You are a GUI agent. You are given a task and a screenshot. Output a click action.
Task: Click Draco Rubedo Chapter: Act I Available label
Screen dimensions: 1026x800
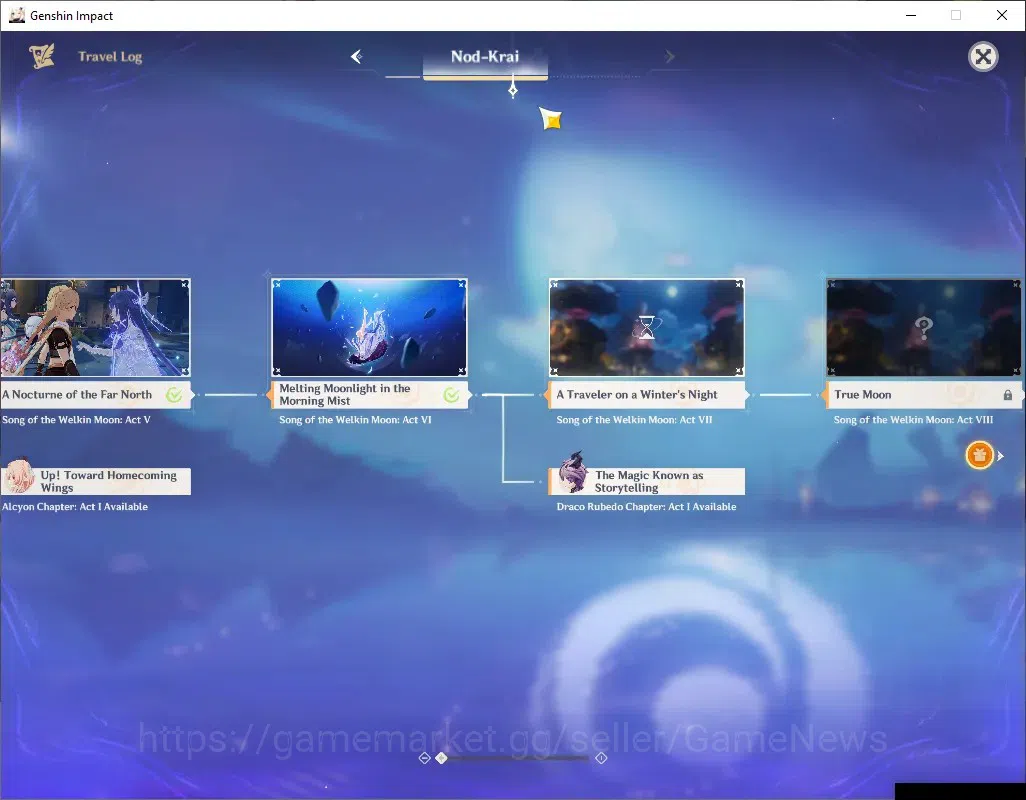pos(646,507)
